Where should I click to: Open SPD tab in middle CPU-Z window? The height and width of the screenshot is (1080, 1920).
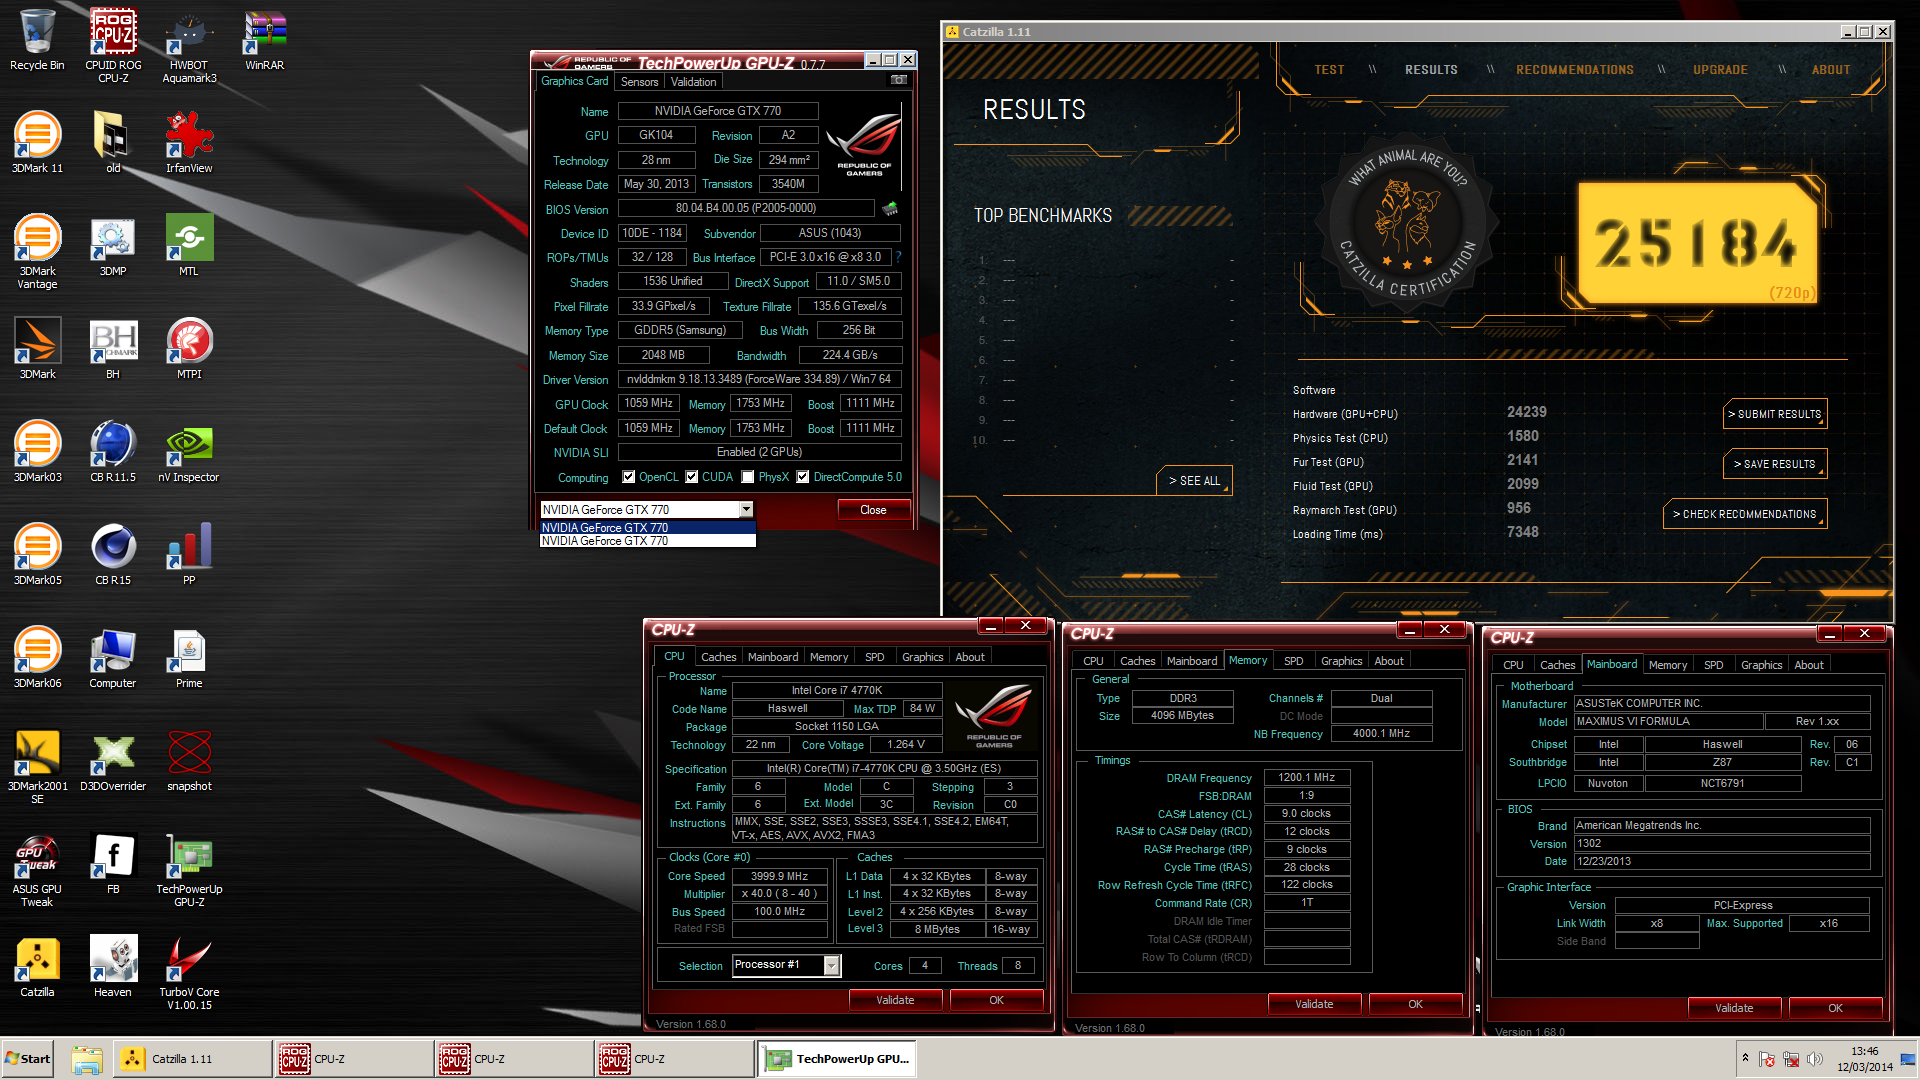tap(1293, 661)
